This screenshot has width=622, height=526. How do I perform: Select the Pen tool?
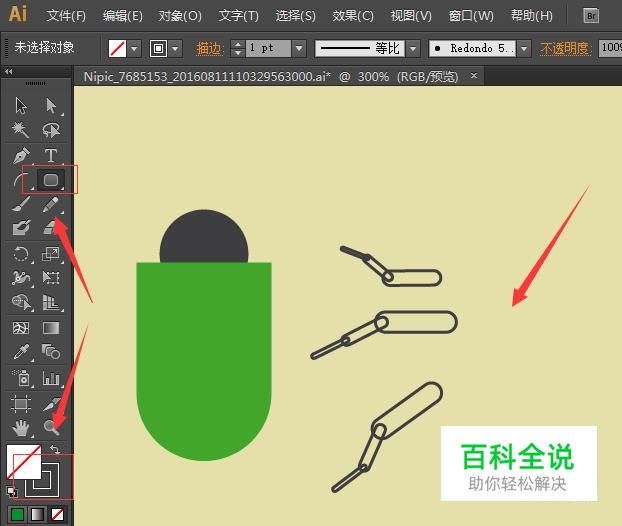21,155
